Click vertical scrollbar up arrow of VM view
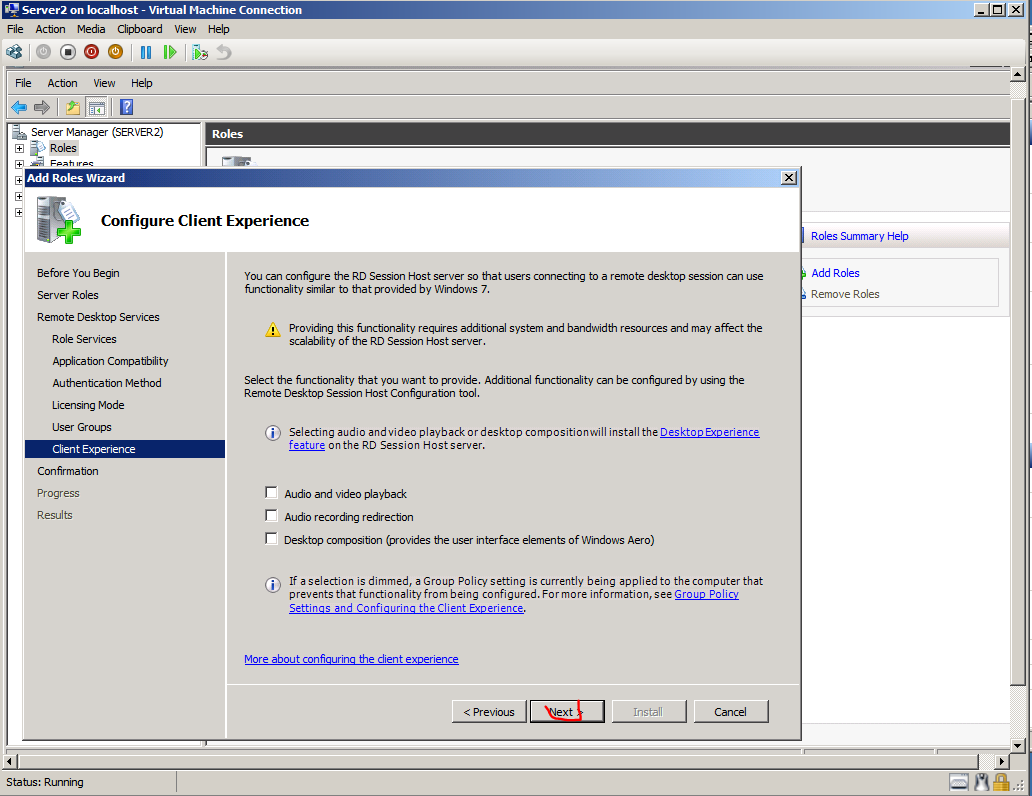 [x=1018, y=74]
